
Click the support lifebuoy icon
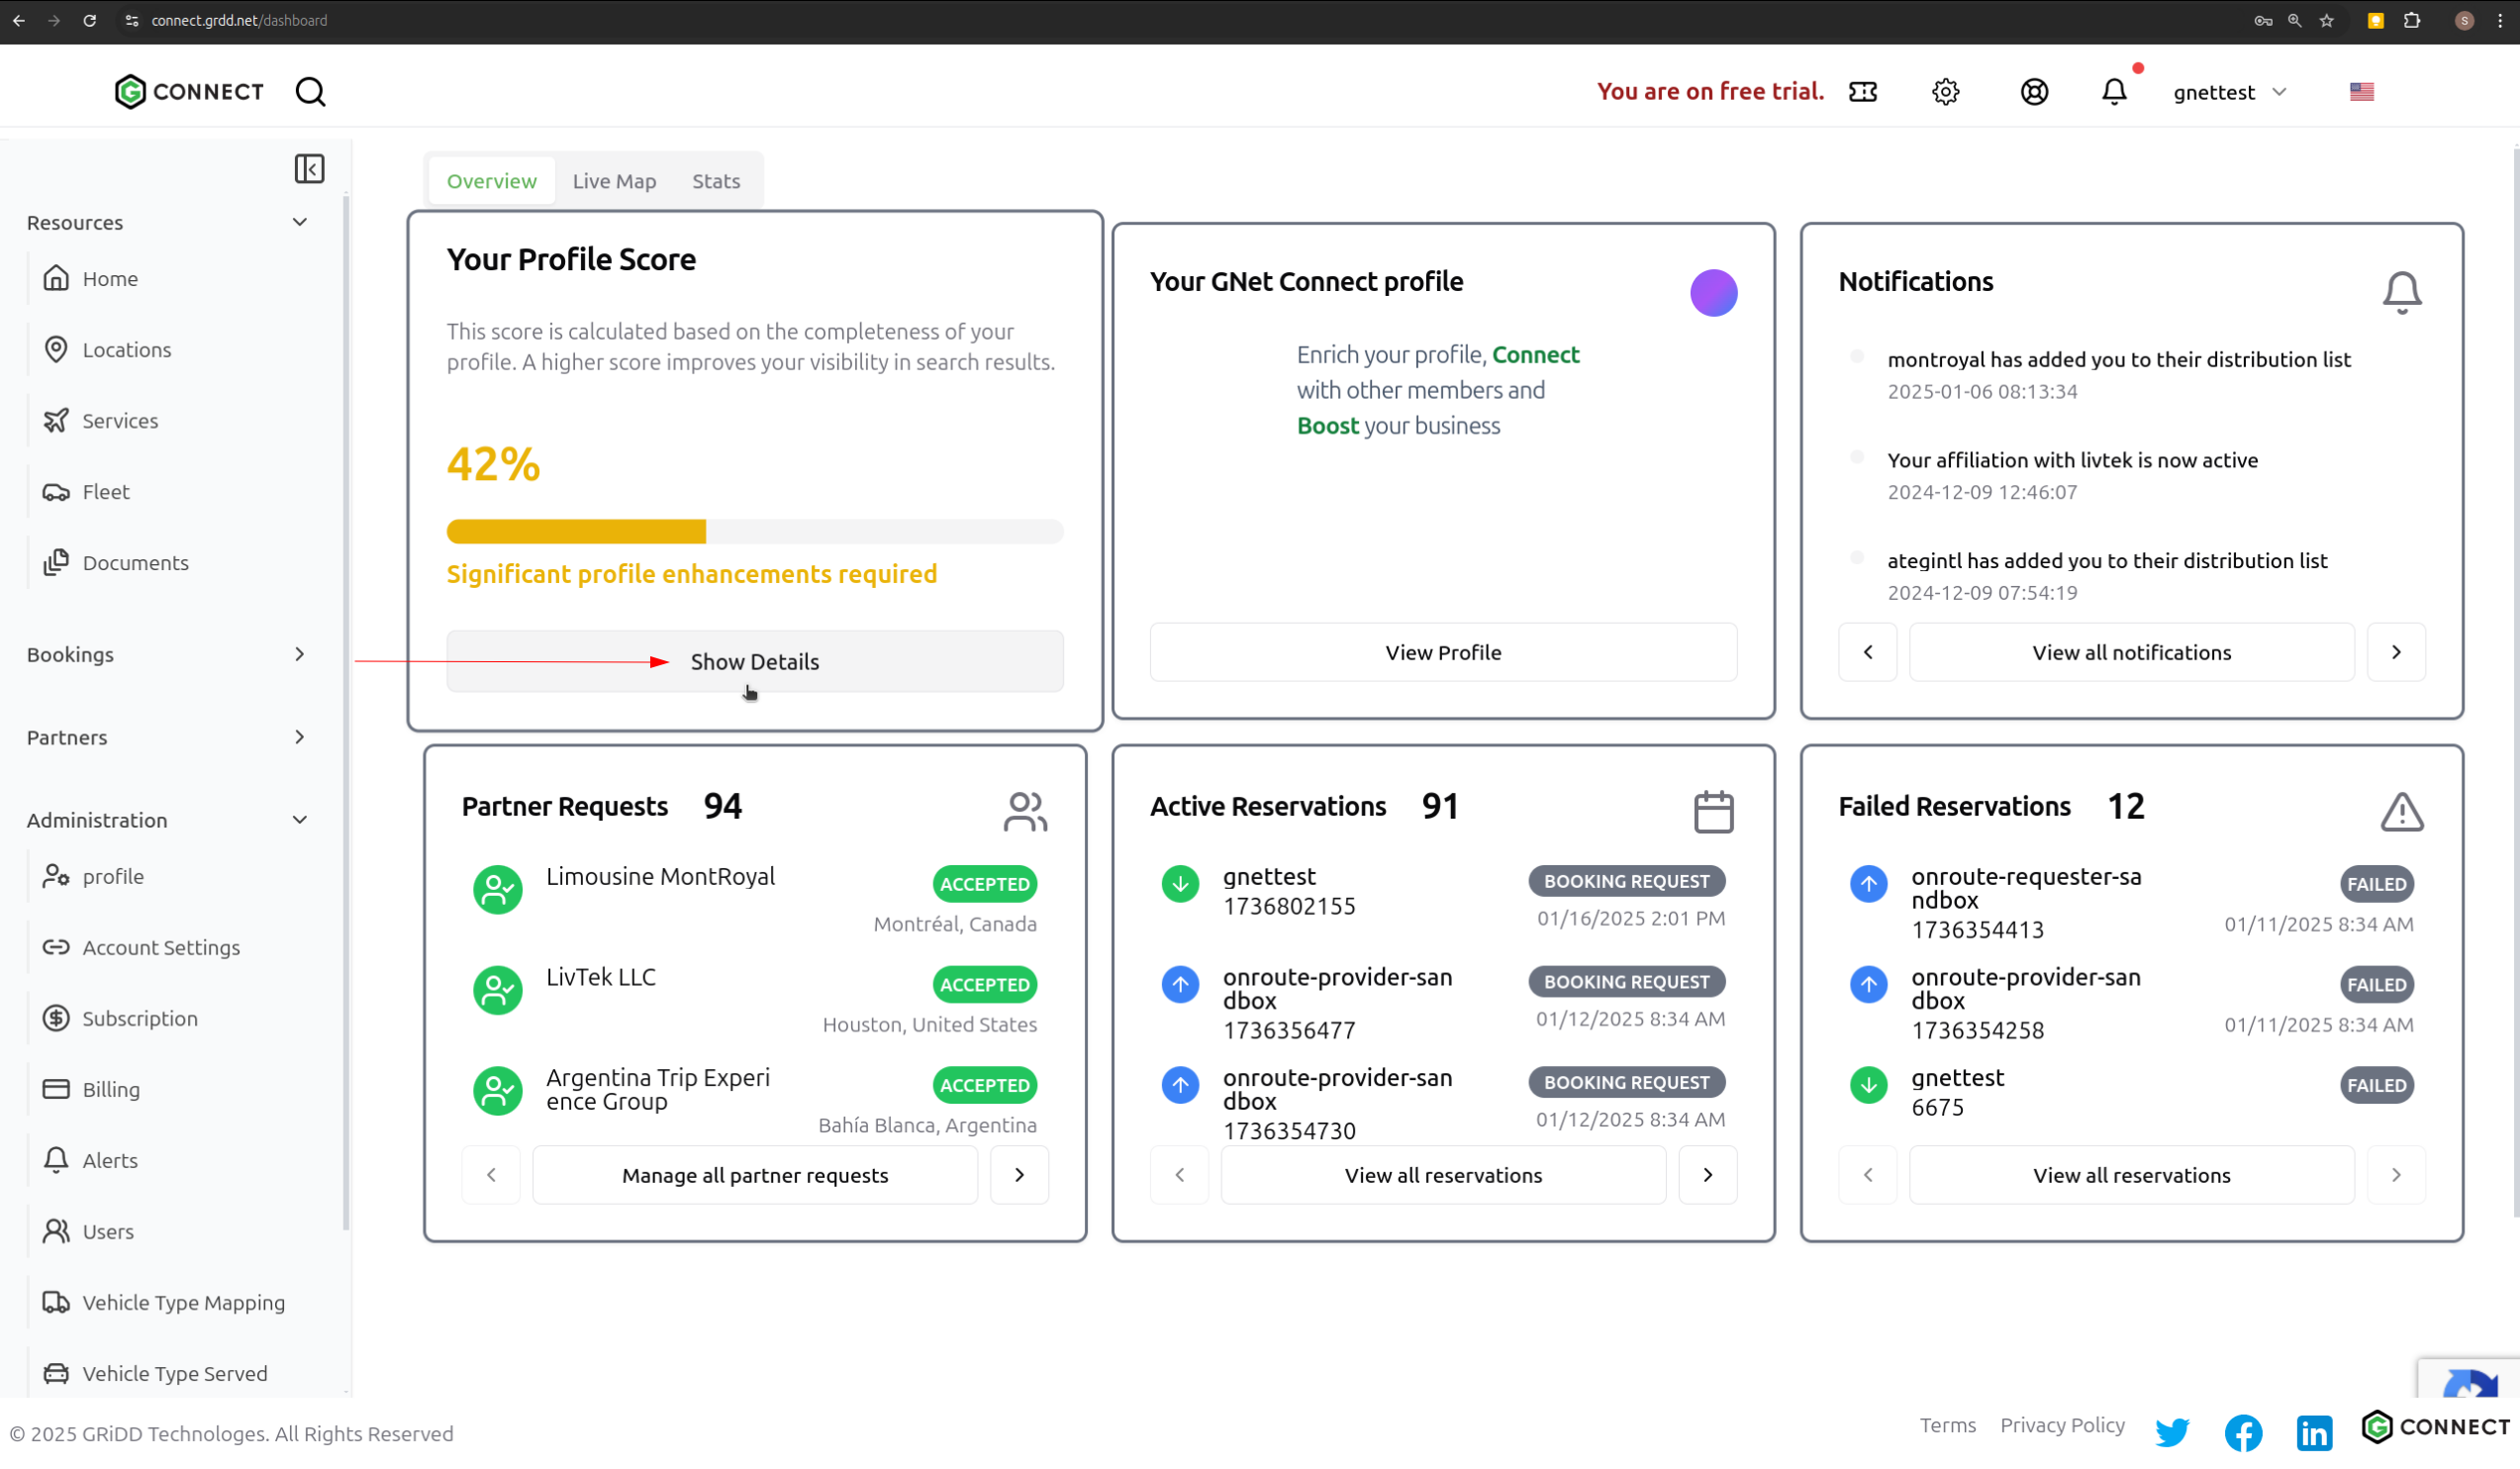tap(2034, 92)
